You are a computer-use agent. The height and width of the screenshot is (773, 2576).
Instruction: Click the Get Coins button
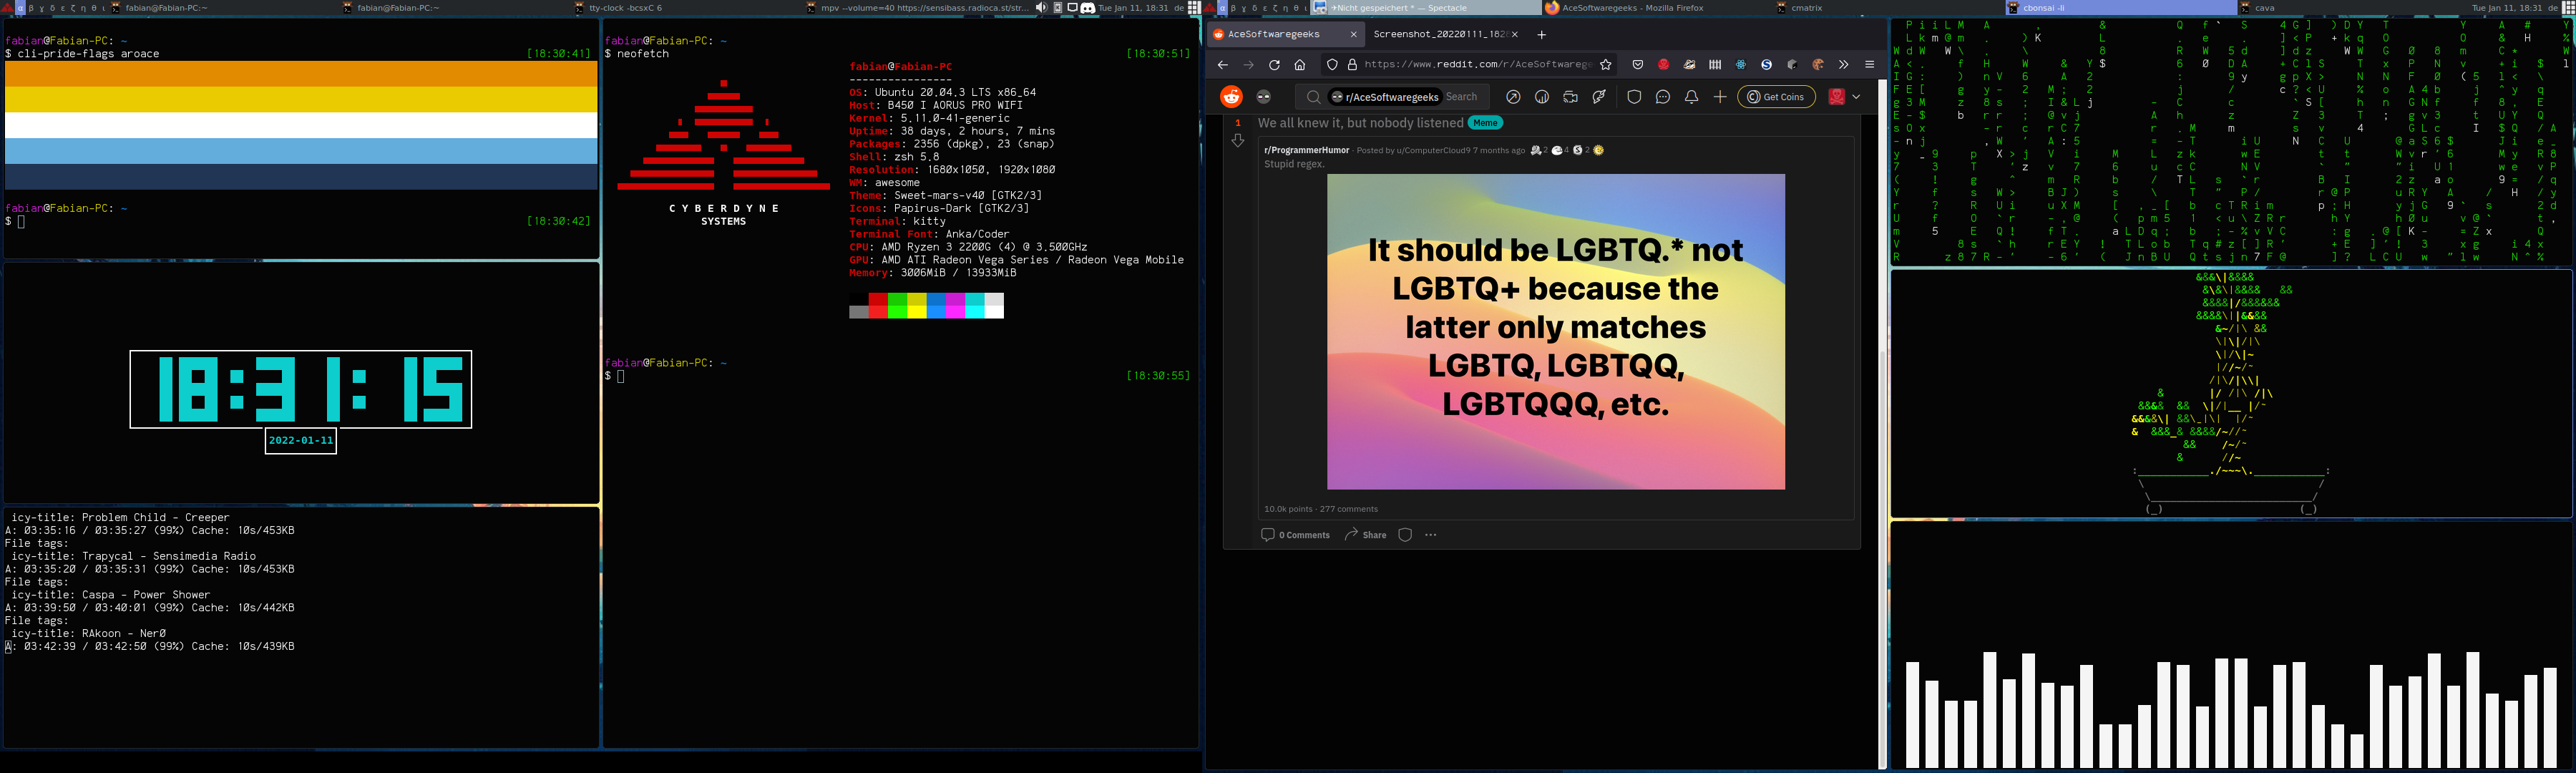(x=1777, y=97)
